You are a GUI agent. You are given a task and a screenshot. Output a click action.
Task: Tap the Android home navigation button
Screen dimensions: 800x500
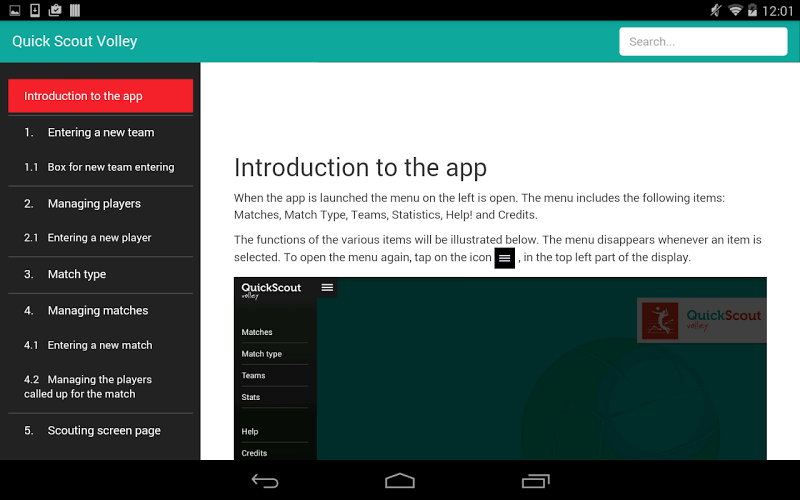(399, 481)
